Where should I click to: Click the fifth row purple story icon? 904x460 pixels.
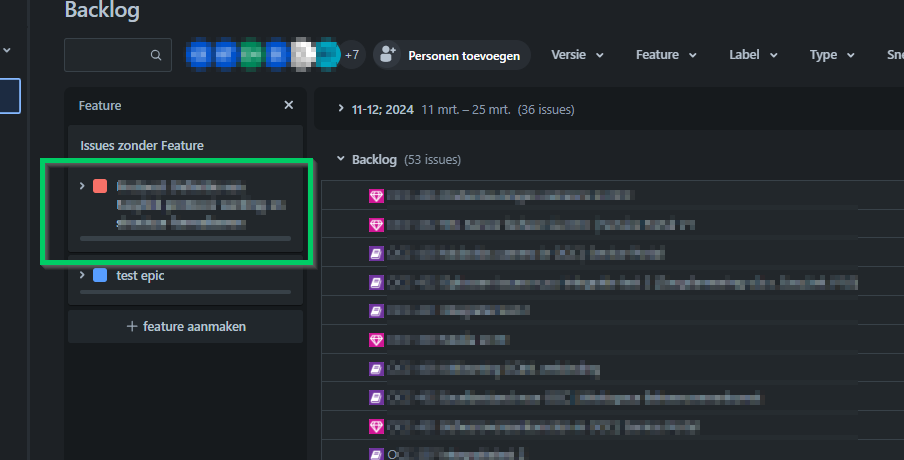[x=376, y=311]
